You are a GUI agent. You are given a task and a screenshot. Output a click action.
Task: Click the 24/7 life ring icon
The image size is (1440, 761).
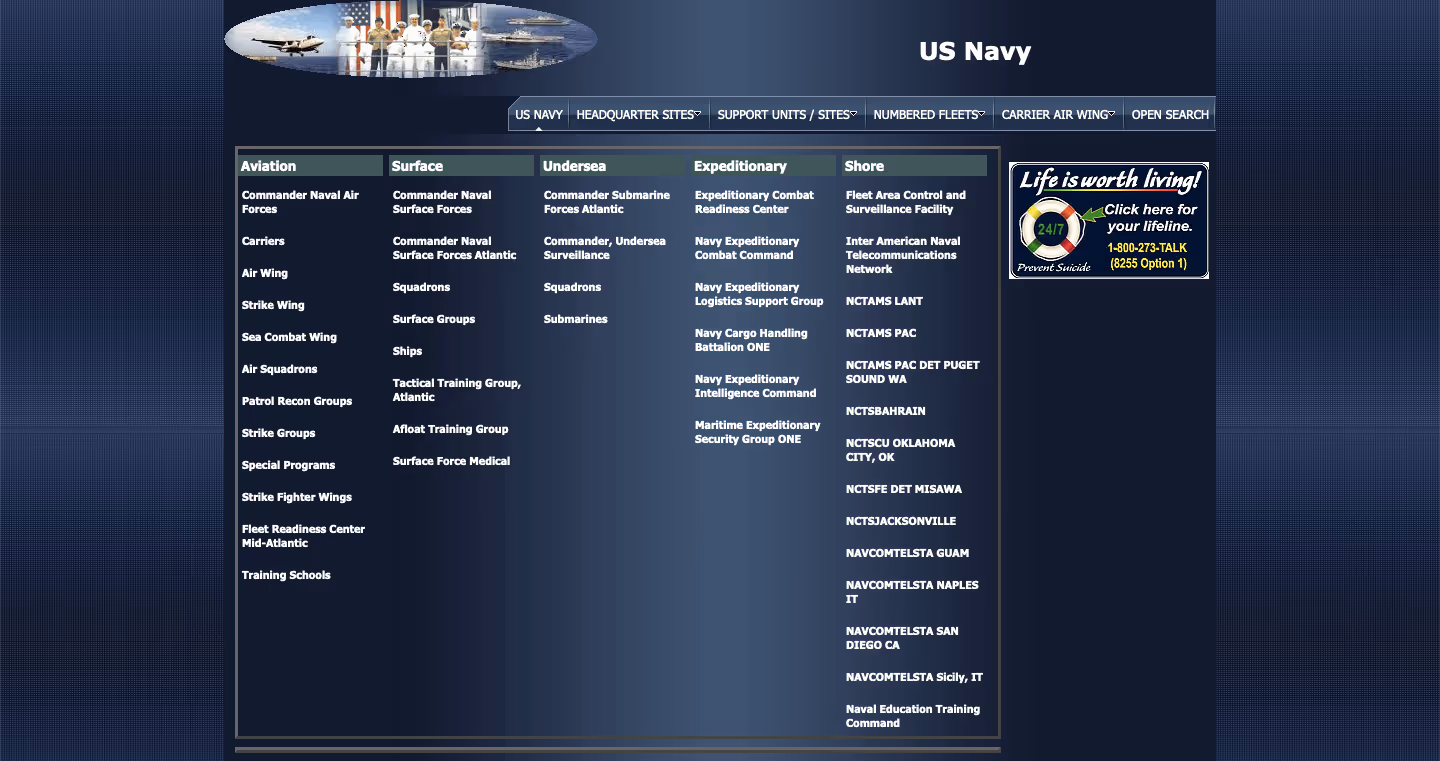click(x=1051, y=229)
